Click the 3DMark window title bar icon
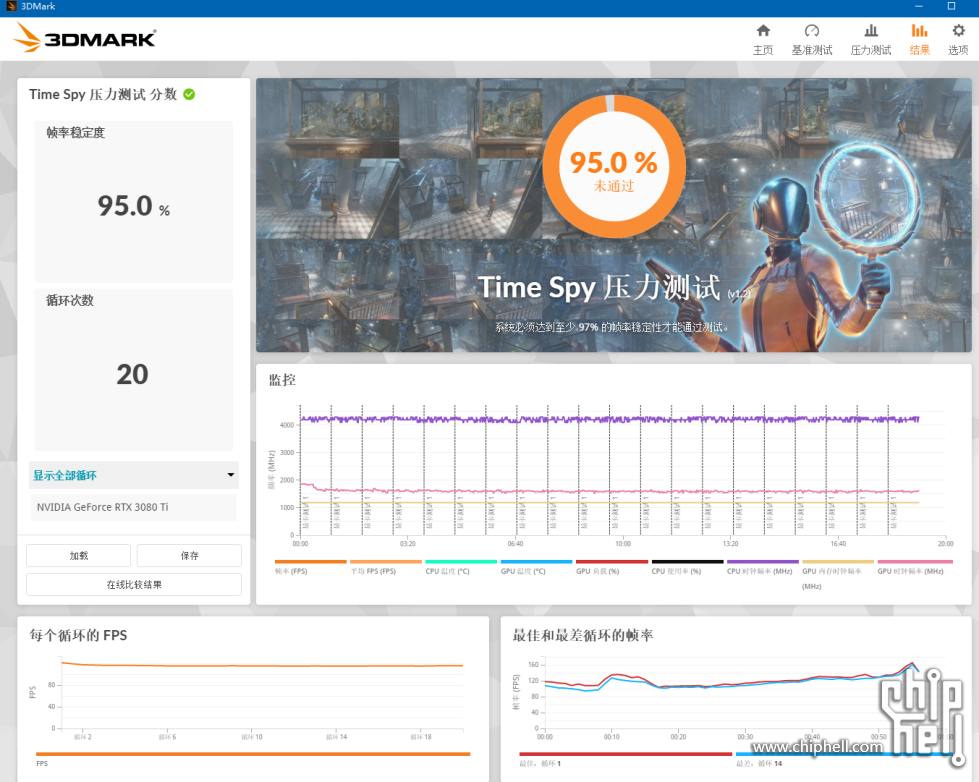The width and height of the screenshot is (979, 782). click(x=11, y=6)
